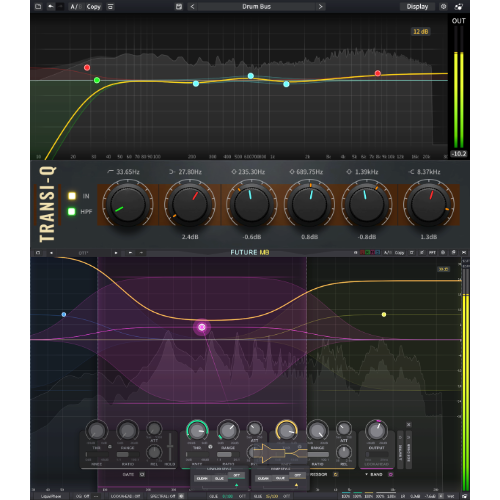Open the Drum Bus preset name selector

[256, 7]
